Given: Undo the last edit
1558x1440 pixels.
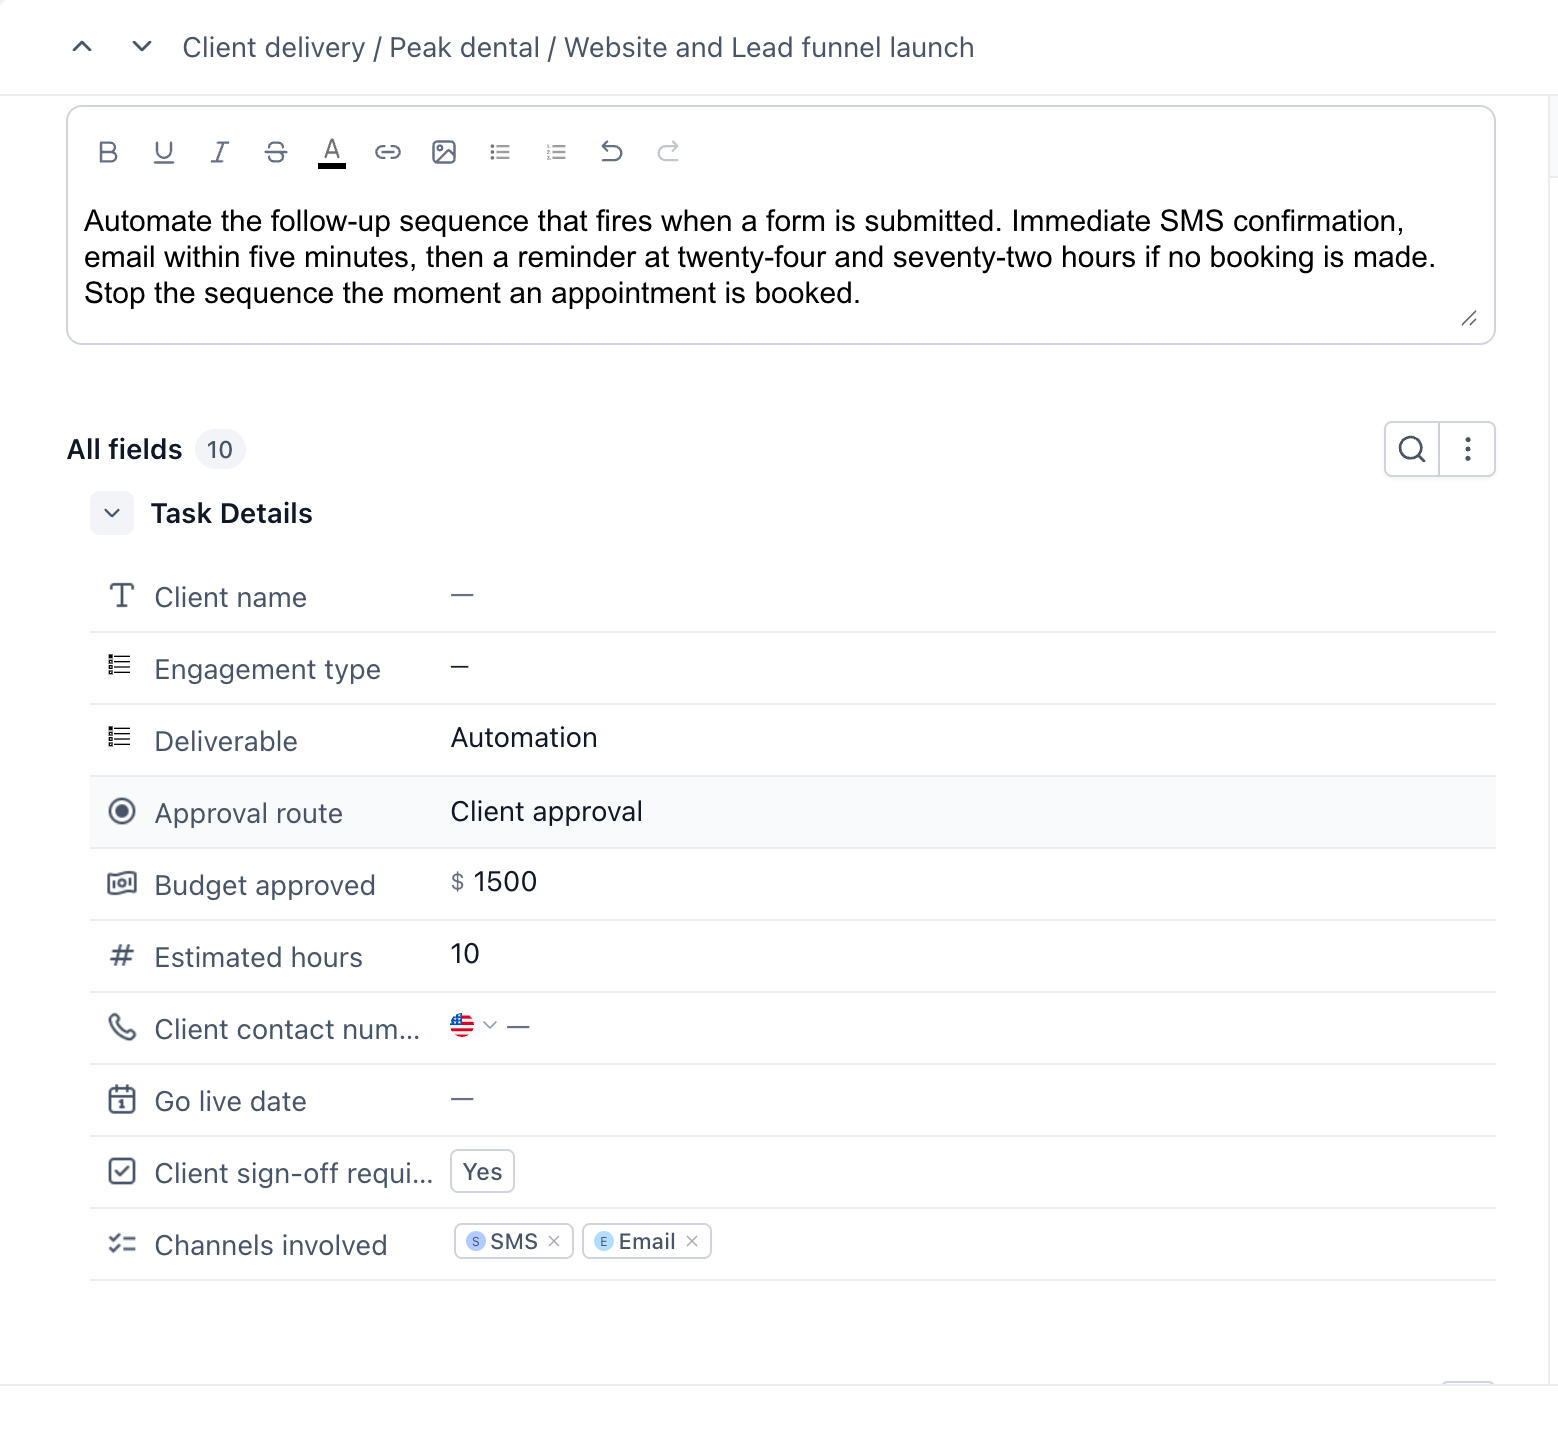Looking at the screenshot, I should [612, 152].
